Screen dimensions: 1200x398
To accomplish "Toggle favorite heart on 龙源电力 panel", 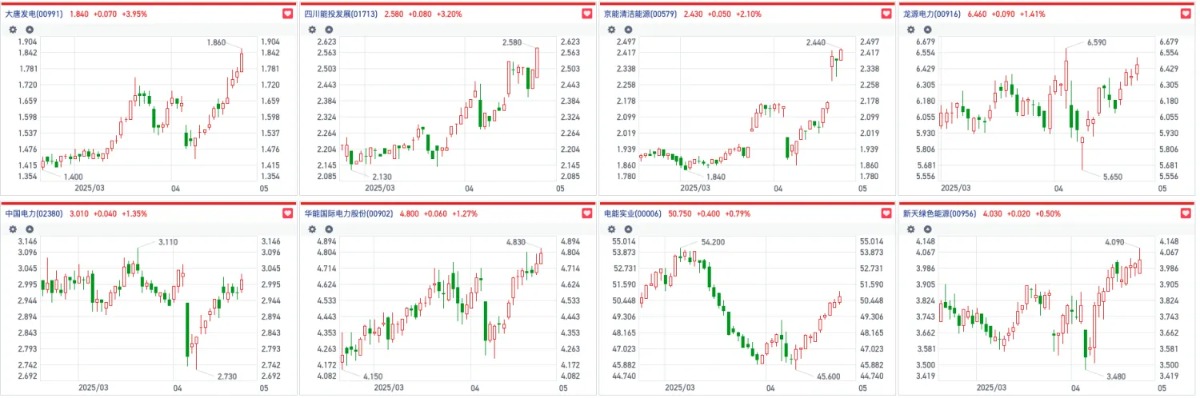I will [x=1185, y=14].
